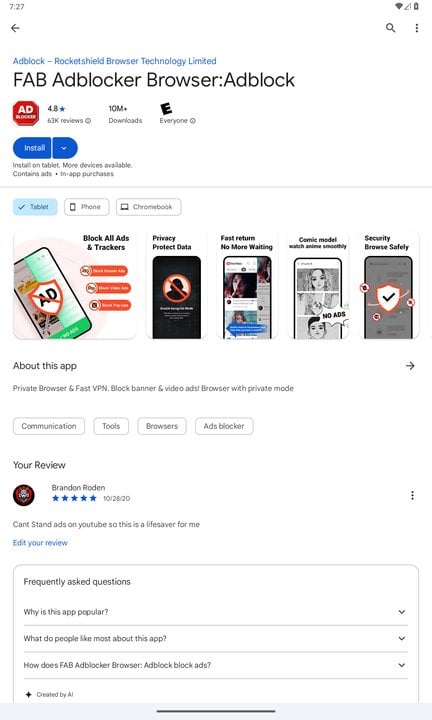Tap the info icon beside 63K reviews
Screen dimensions: 432x720
88,121
